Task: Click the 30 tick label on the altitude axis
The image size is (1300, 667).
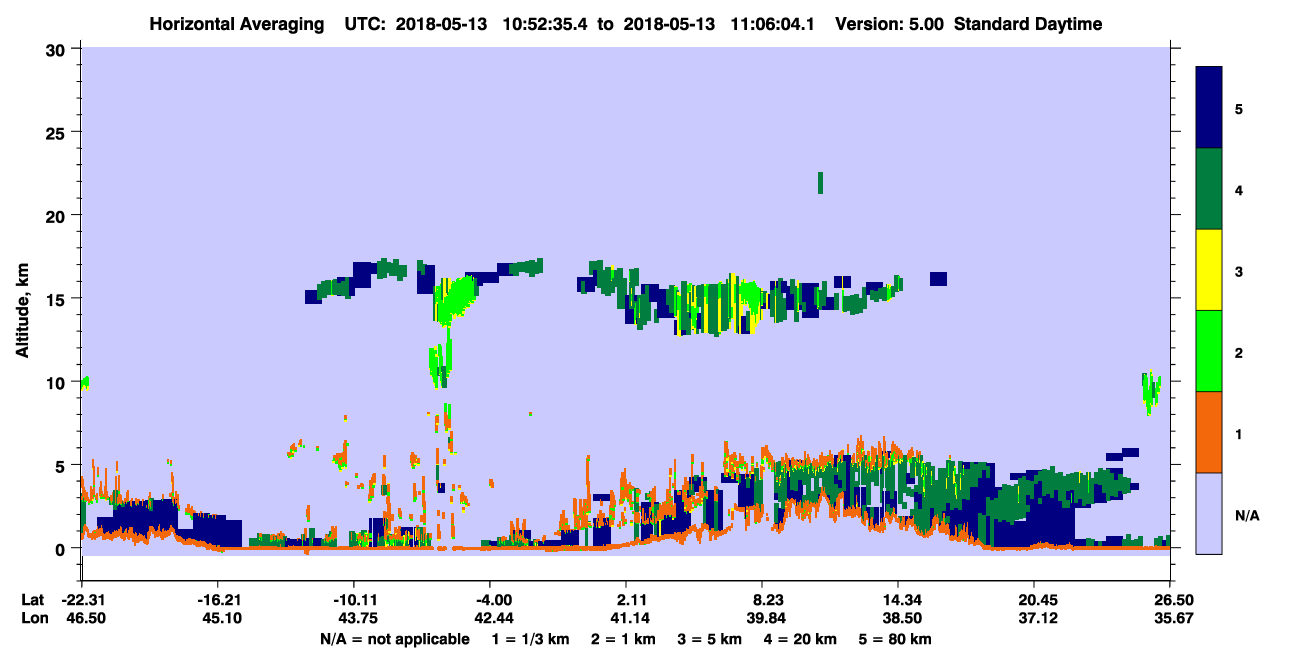Action: [x=58, y=49]
